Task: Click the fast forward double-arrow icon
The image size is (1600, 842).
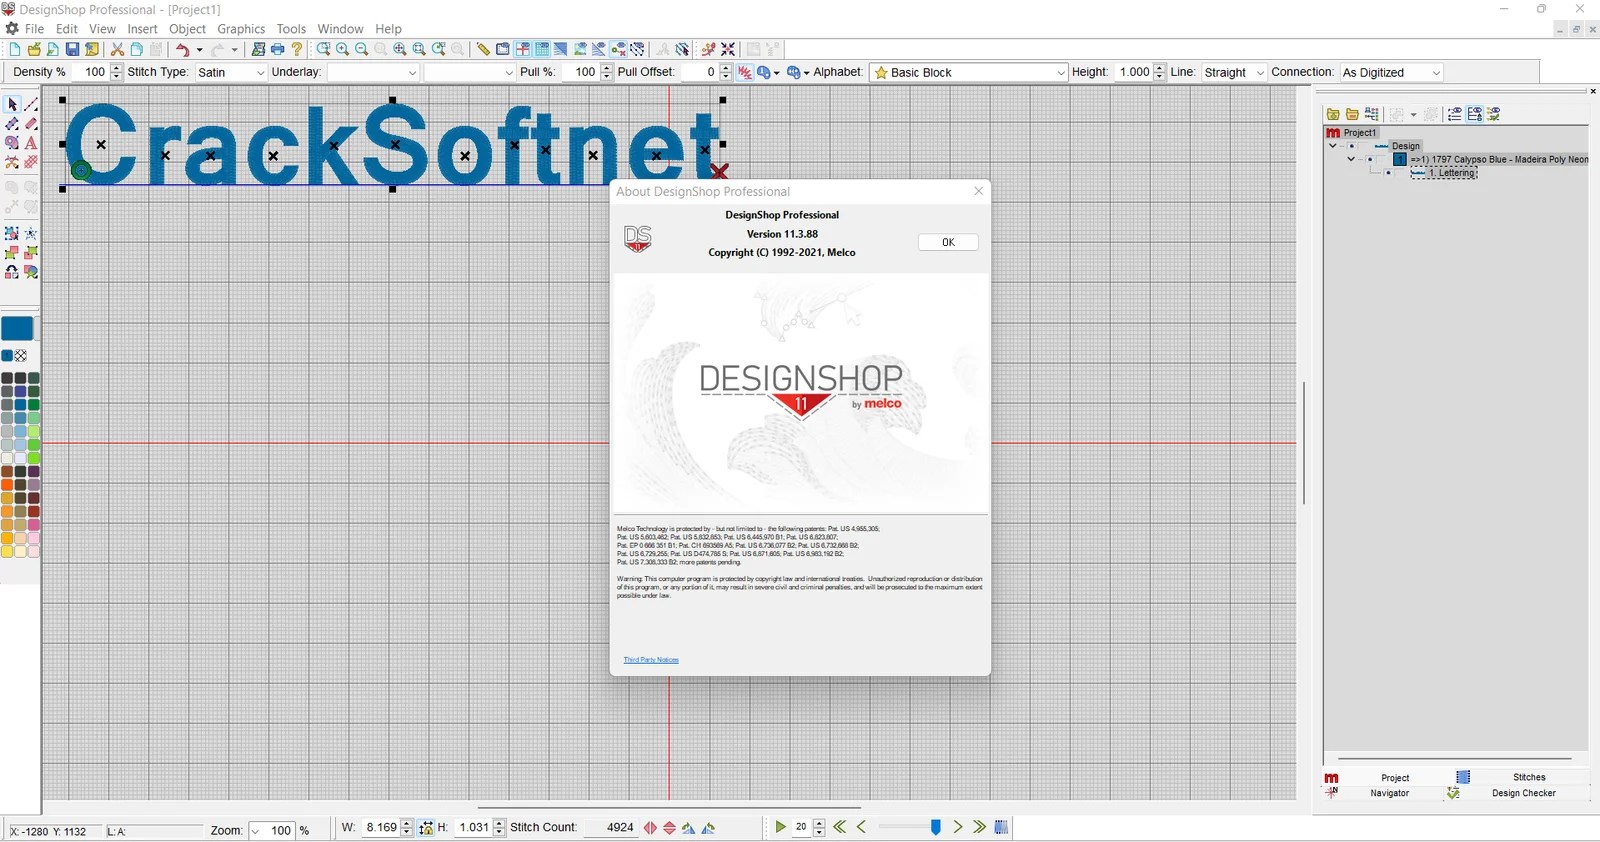Action: tap(979, 827)
